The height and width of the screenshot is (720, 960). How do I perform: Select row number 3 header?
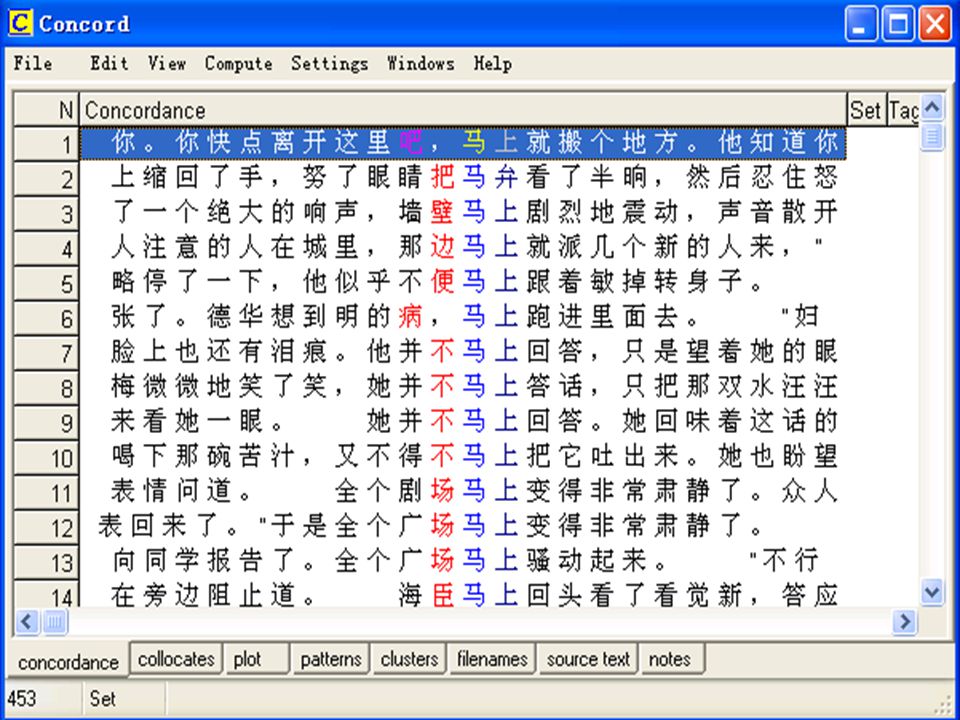coord(46,214)
